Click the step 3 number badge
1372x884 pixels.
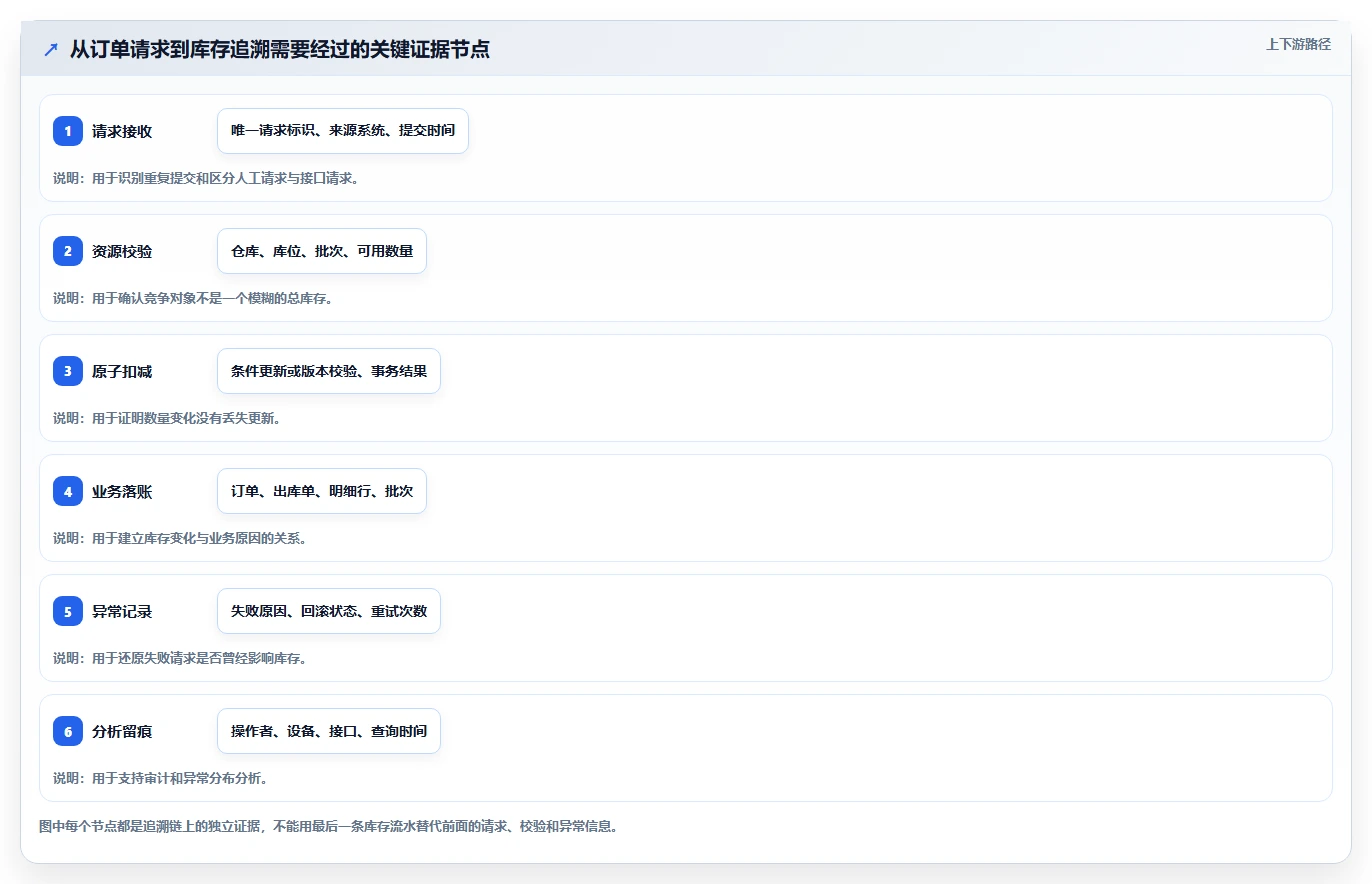point(68,371)
